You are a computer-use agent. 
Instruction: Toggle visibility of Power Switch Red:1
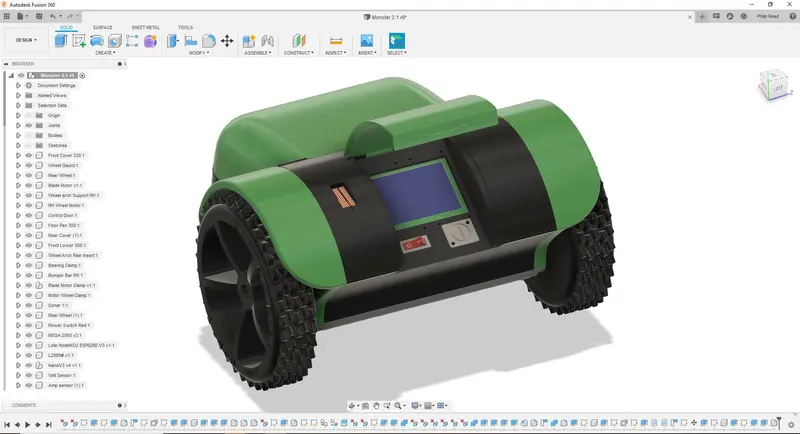[29, 325]
